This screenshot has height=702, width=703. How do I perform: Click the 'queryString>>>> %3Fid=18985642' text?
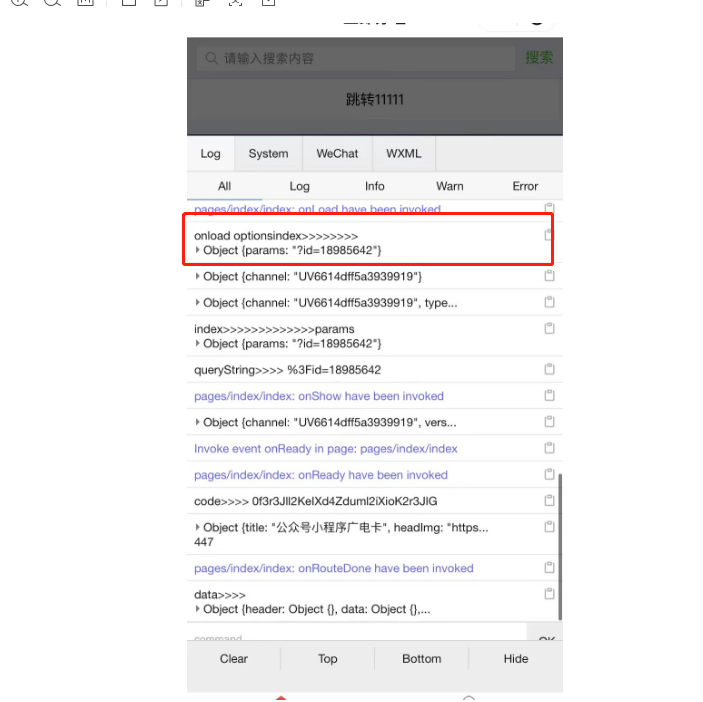[x=287, y=370]
